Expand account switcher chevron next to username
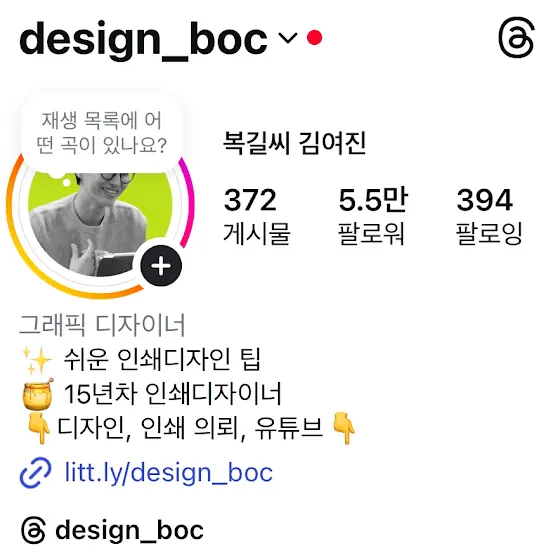This screenshot has width=560, height=560. point(288,38)
